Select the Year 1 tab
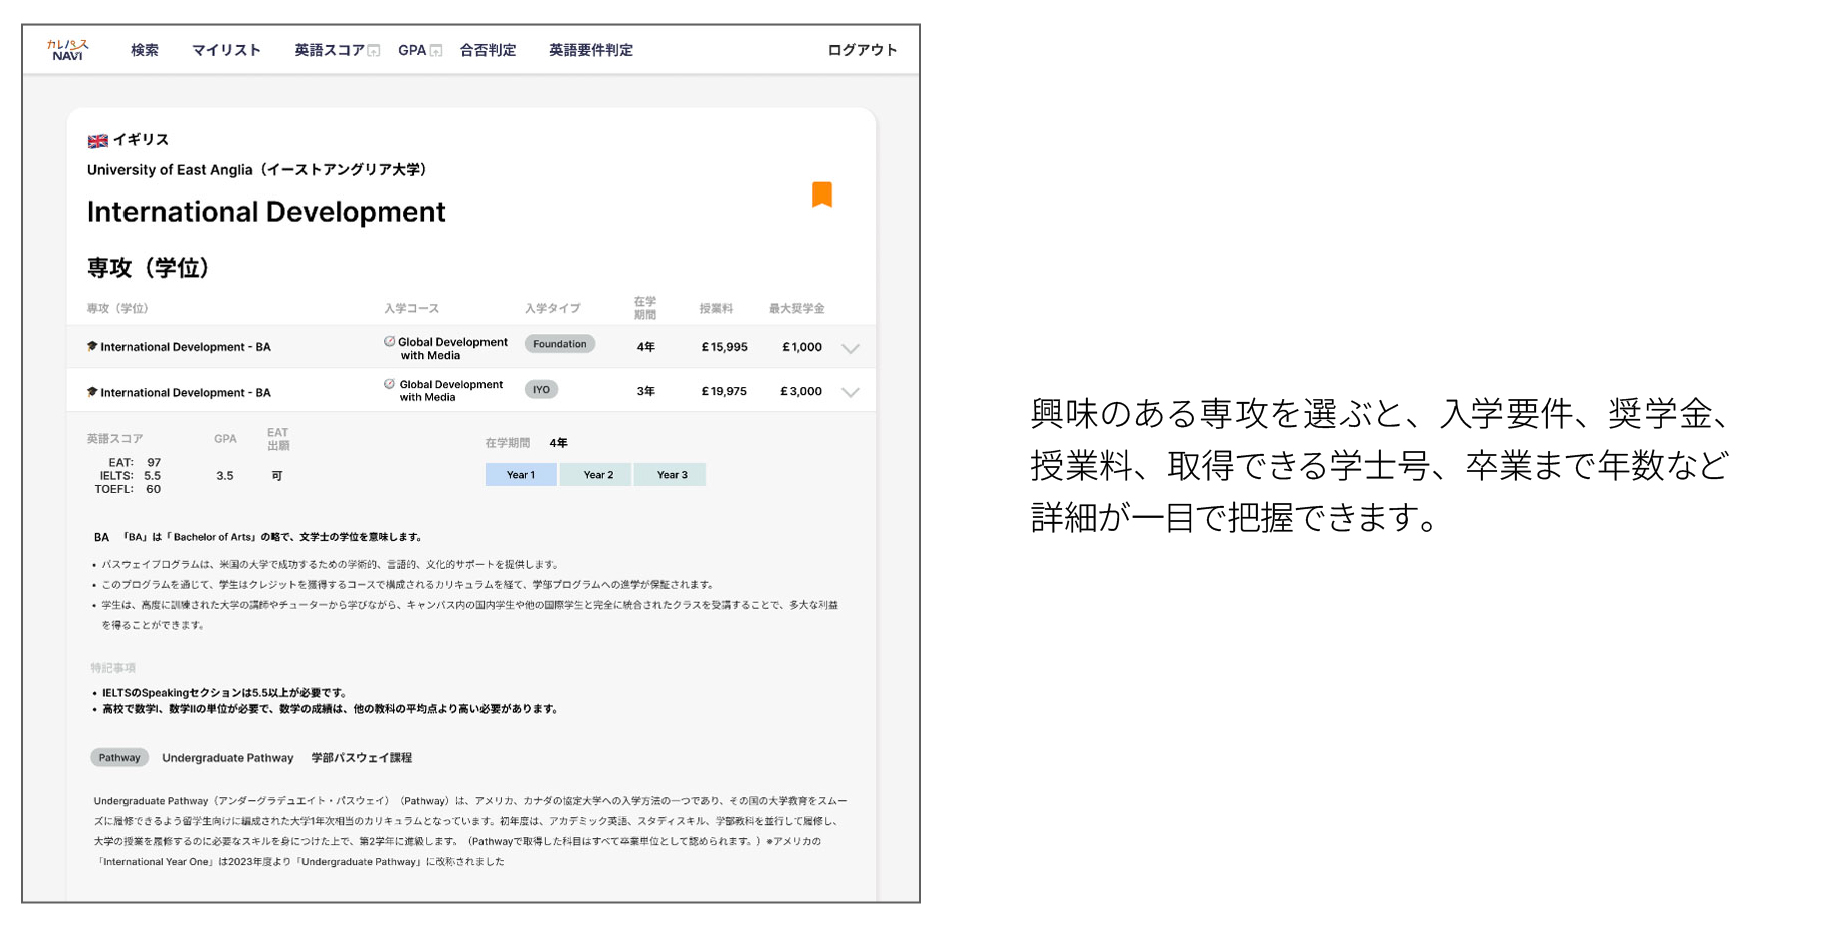Image resolution: width=1840 pixels, height=928 pixels. tap(521, 475)
